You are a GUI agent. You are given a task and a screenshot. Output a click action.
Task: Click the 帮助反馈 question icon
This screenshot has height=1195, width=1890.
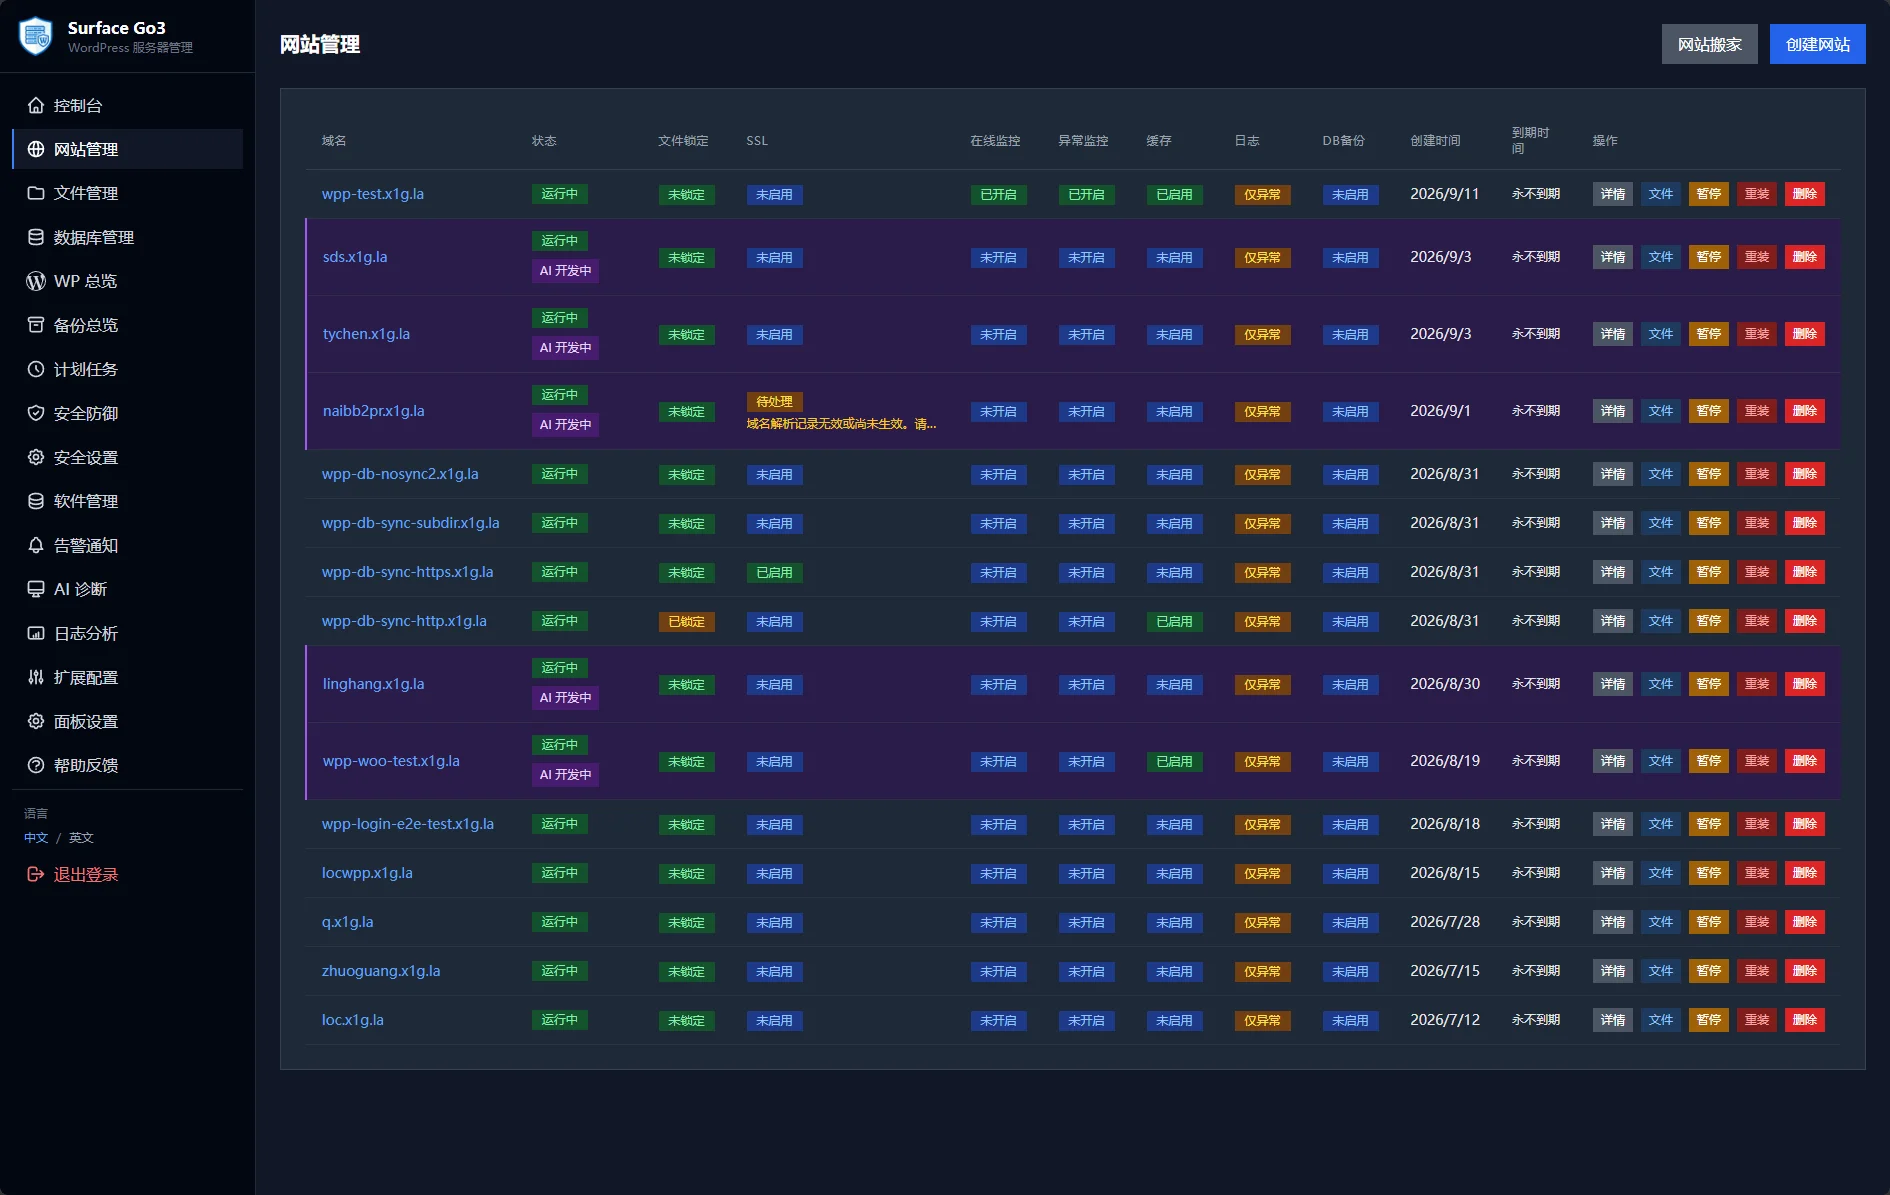(36, 765)
